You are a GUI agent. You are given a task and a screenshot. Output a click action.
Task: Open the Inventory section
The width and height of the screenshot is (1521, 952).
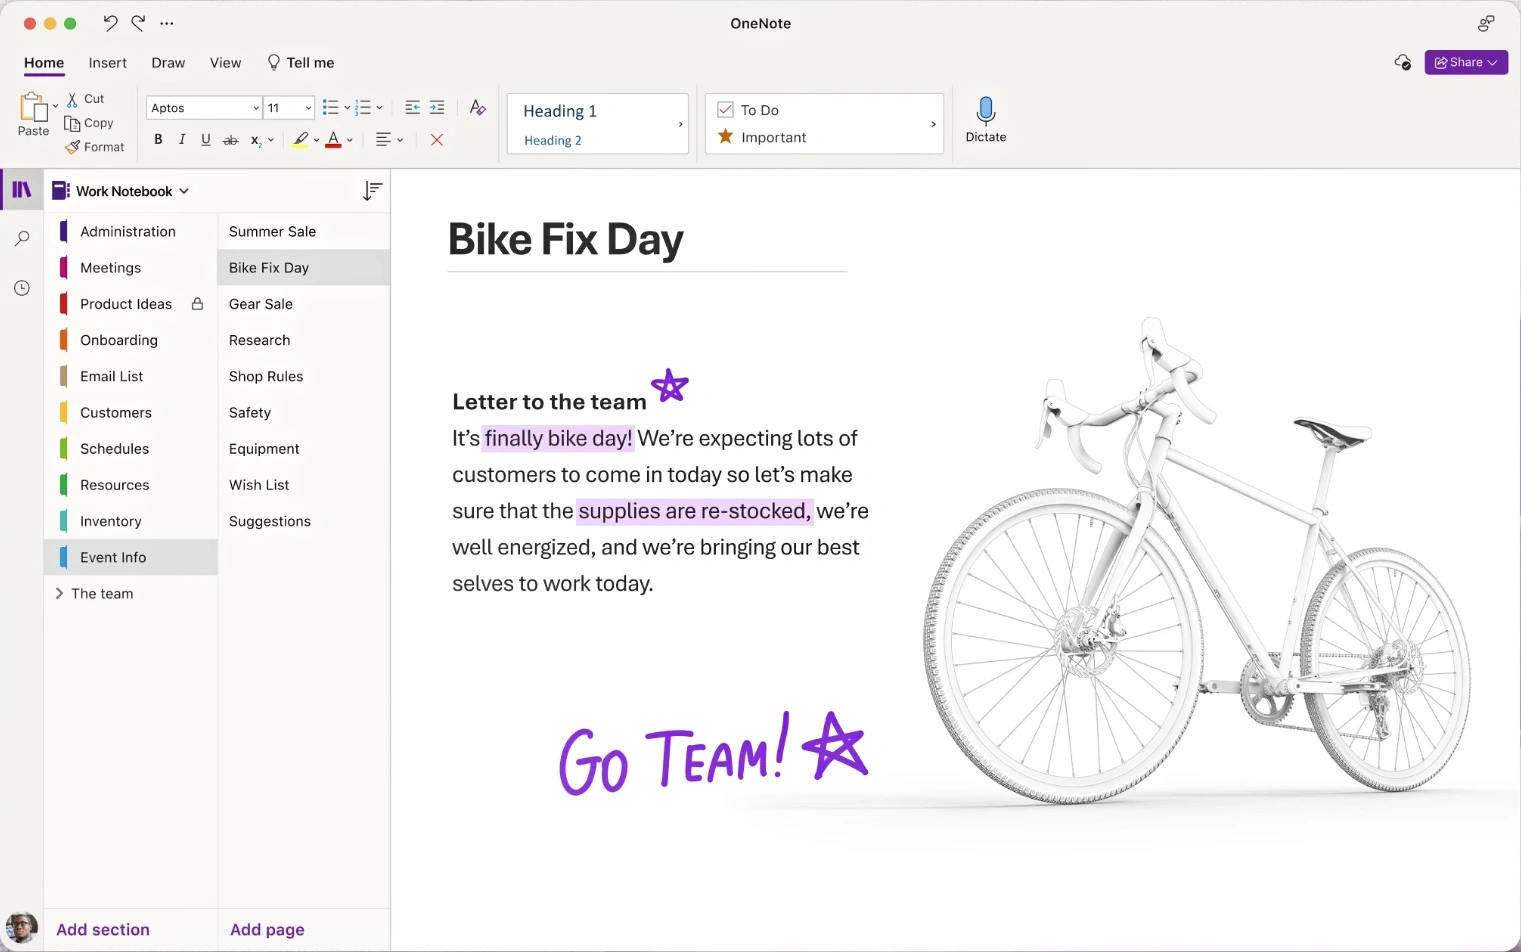[x=131, y=521]
